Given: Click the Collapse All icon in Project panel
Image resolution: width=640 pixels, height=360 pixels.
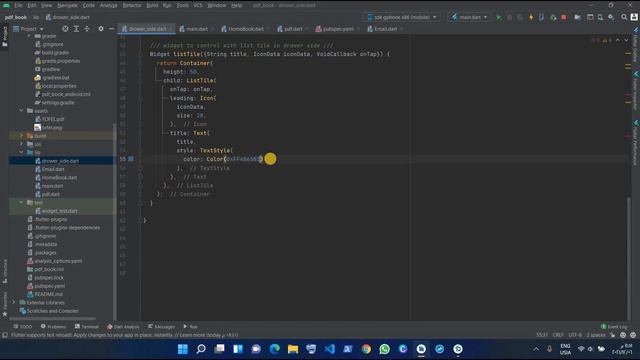Looking at the screenshot, I should (87, 29).
